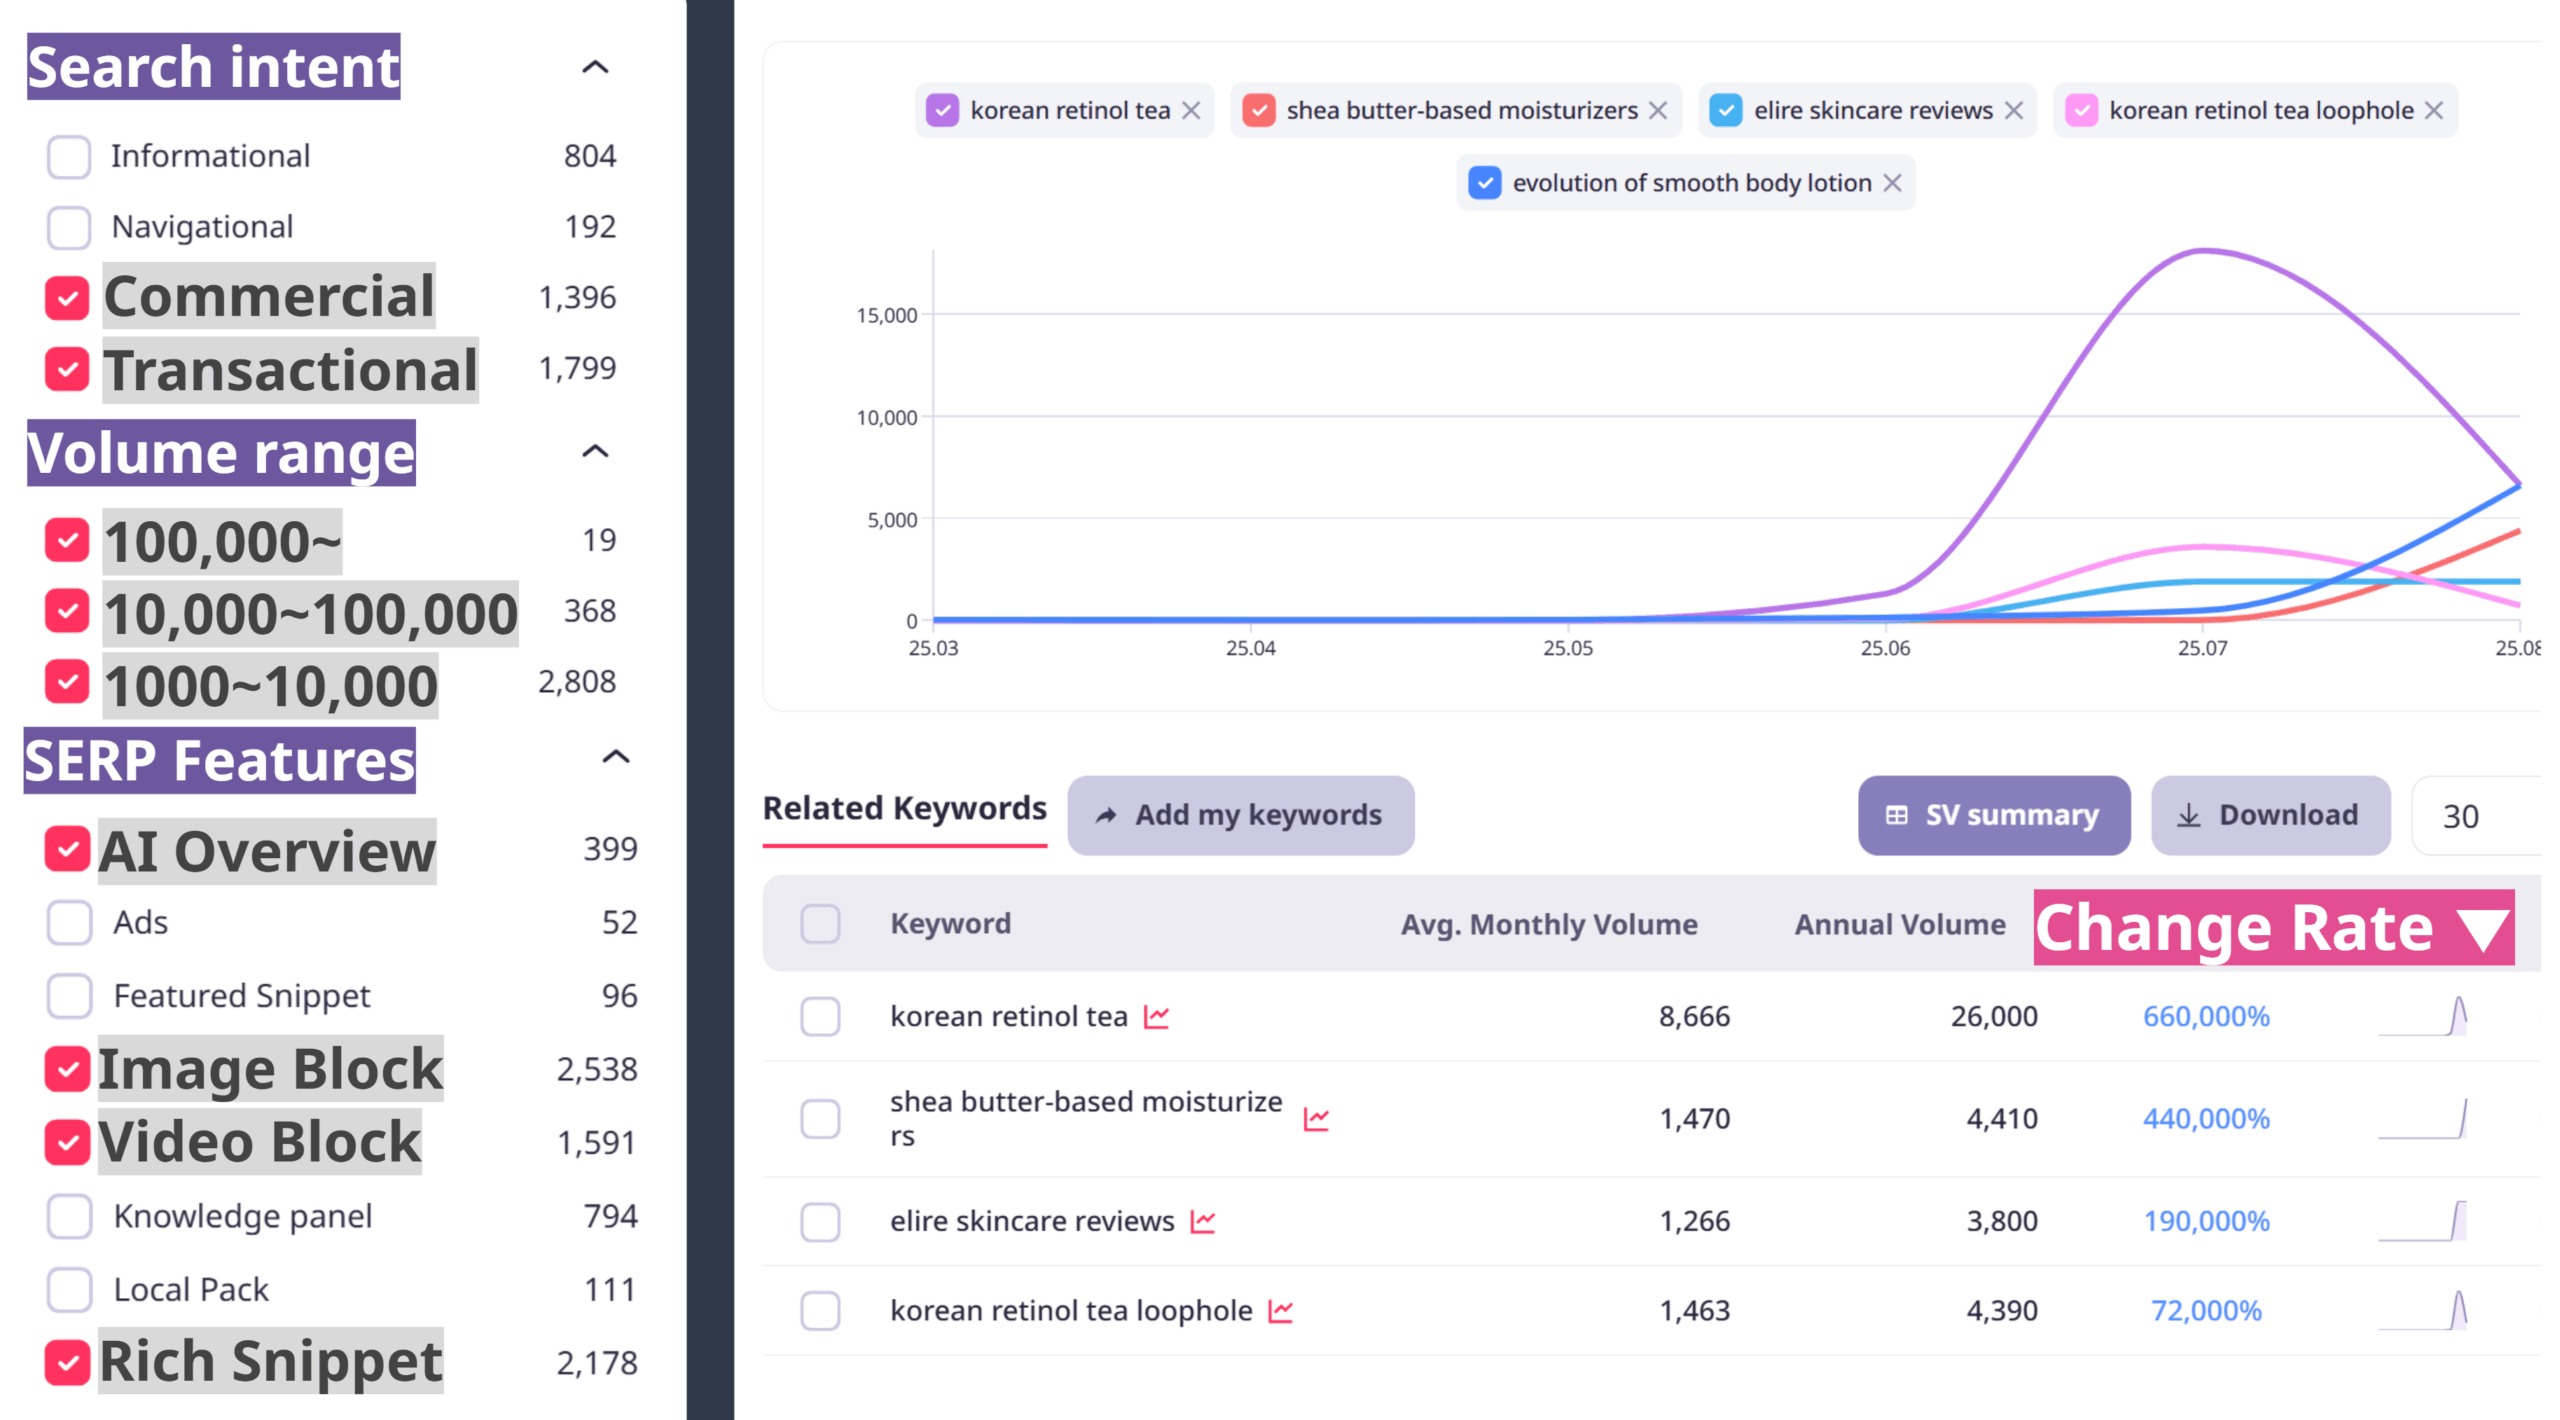Switch to the Related Keywords tab
Screen dimensions: 2560x1420
(x=904, y=808)
